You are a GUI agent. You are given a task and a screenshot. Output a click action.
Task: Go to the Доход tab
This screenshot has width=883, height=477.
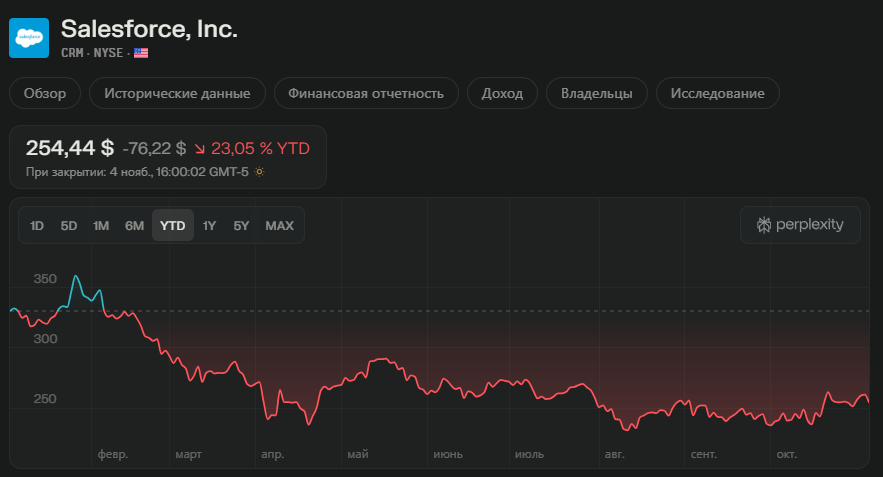tap(502, 94)
